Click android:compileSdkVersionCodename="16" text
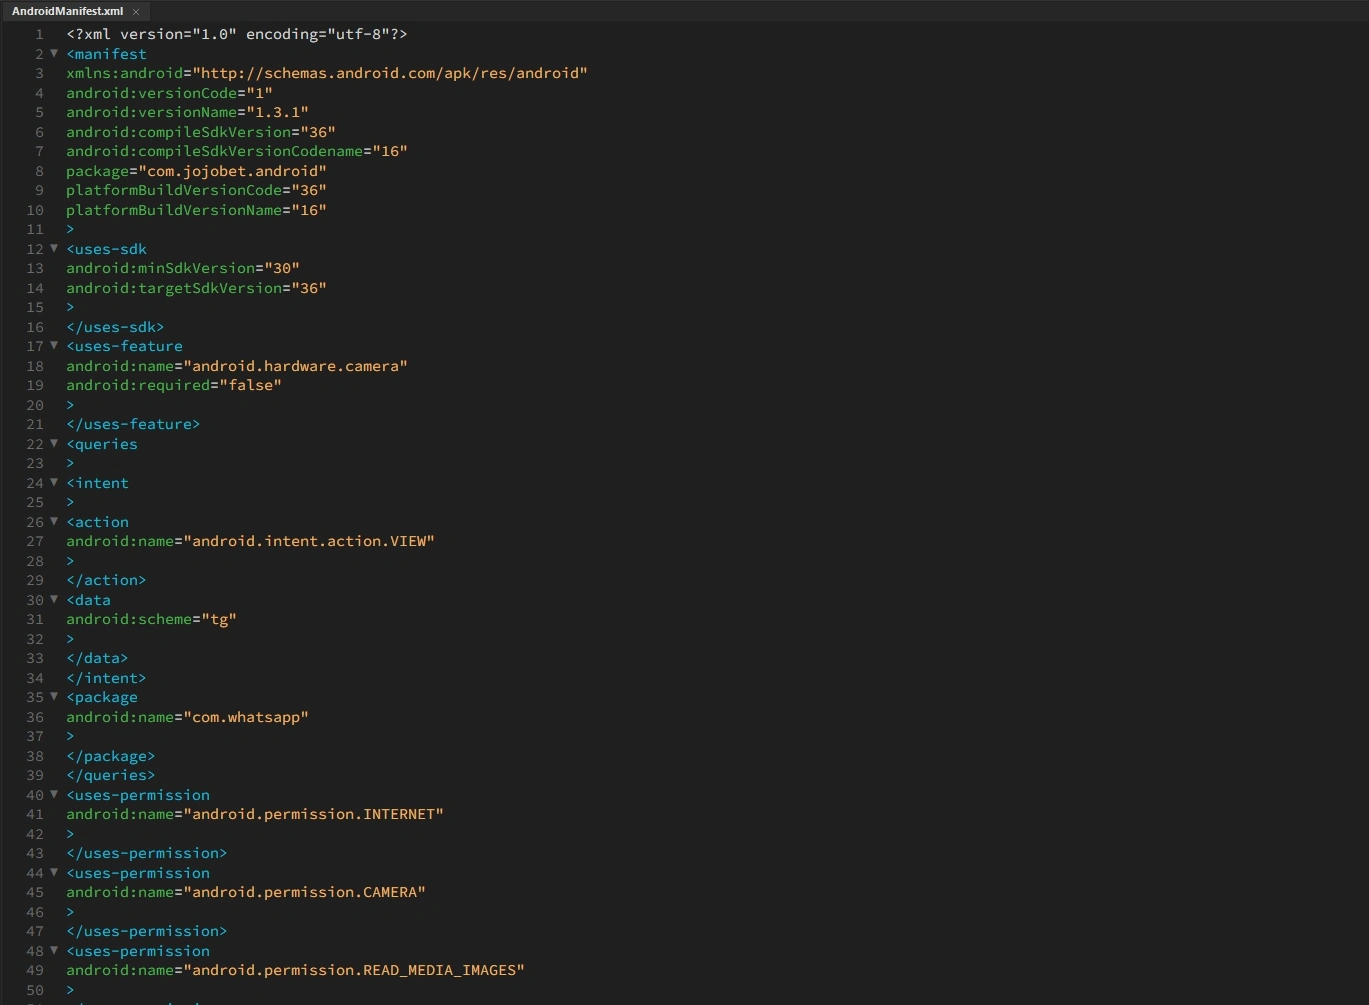Screen dimensions: 1369x1005 coord(237,151)
